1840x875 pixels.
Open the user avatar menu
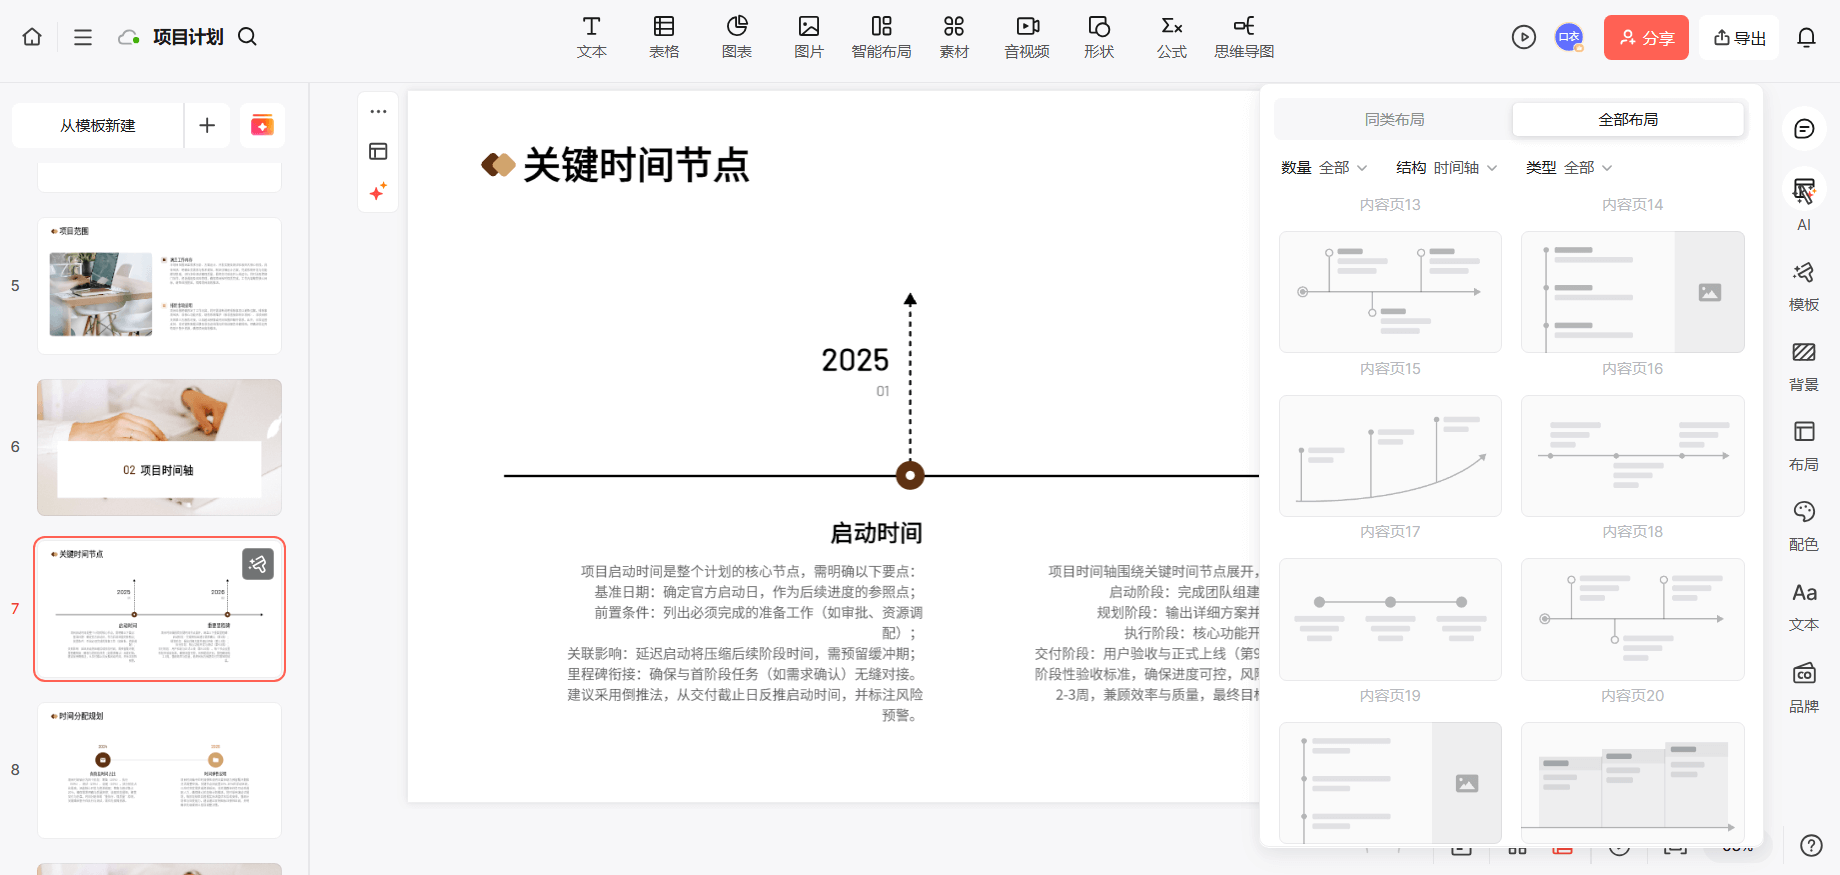point(1569,37)
